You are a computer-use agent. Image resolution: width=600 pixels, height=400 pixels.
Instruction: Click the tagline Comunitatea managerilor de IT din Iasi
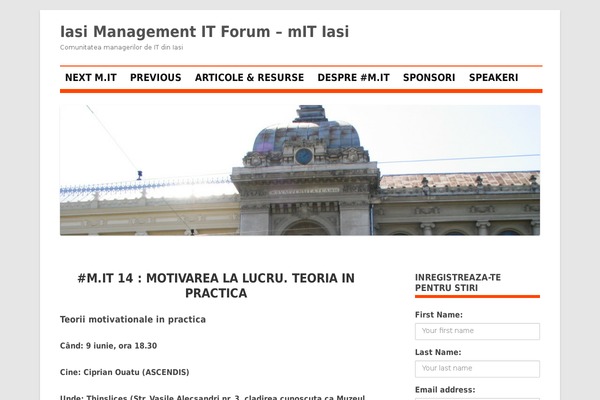pyautogui.click(x=122, y=47)
